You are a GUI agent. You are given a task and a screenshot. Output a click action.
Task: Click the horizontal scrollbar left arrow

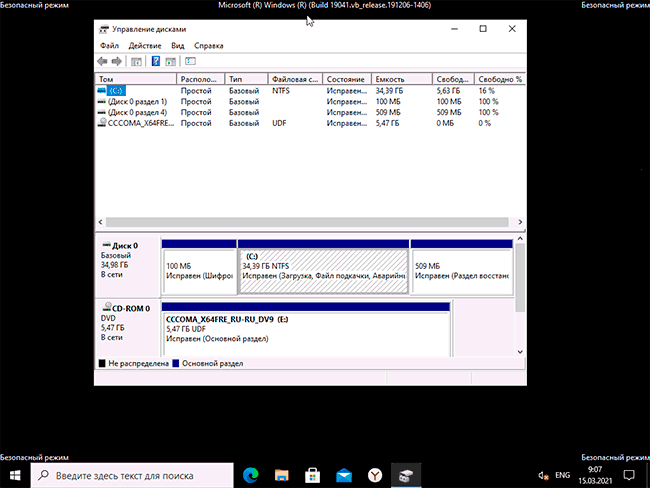(x=100, y=222)
